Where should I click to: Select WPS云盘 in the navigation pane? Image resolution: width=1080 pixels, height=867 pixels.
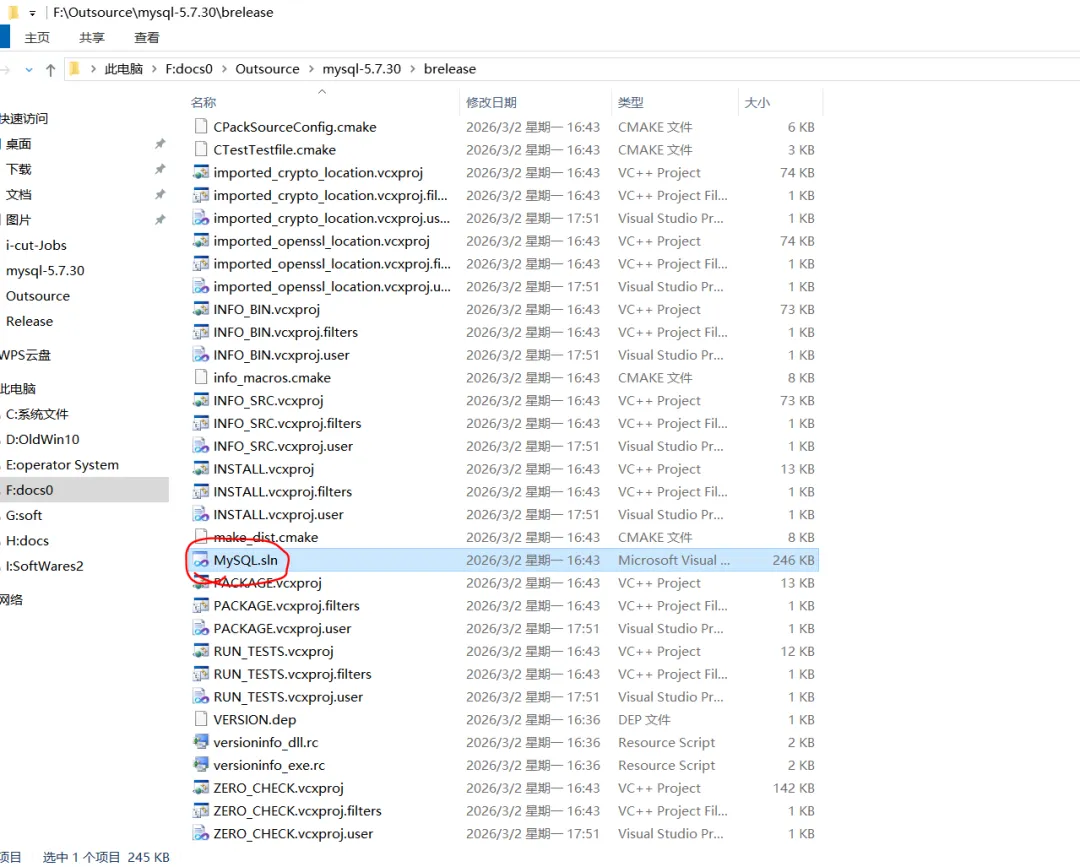click(x=25, y=355)
